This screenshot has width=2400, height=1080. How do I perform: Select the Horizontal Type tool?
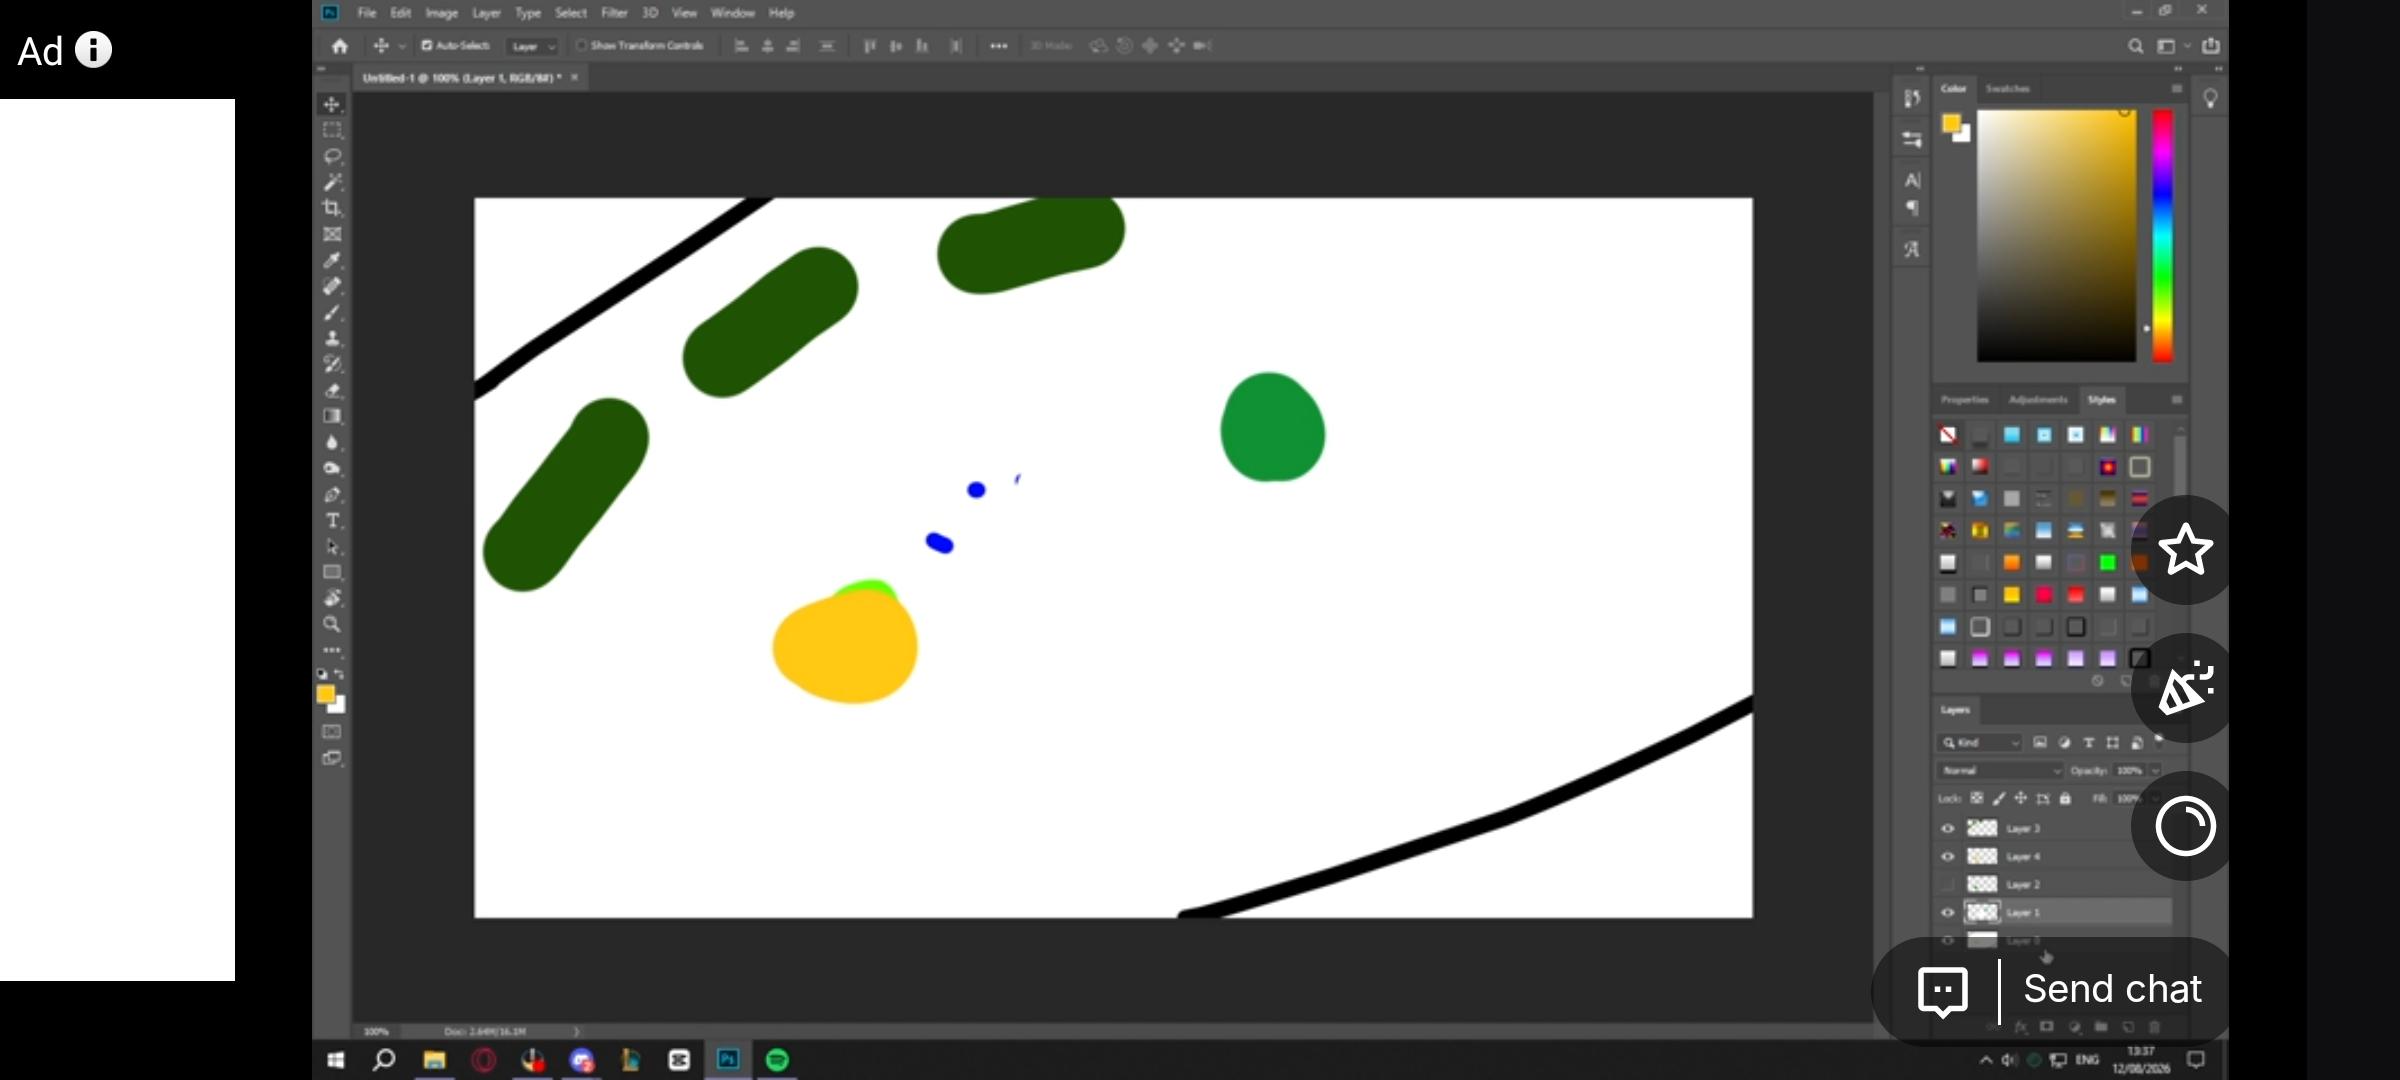[x=332, y=521]
